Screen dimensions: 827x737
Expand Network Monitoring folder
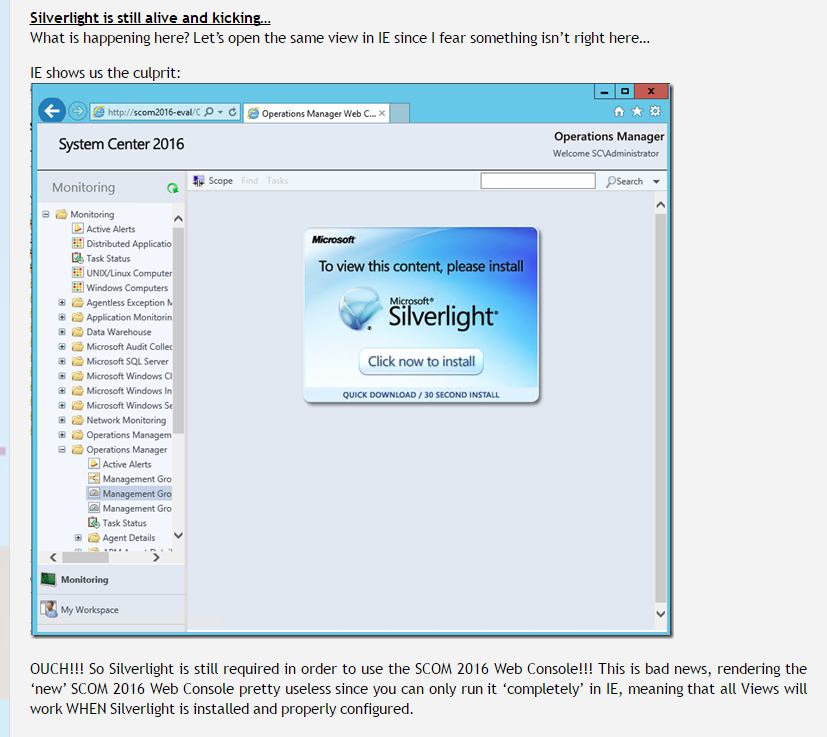tap(62, 420)
